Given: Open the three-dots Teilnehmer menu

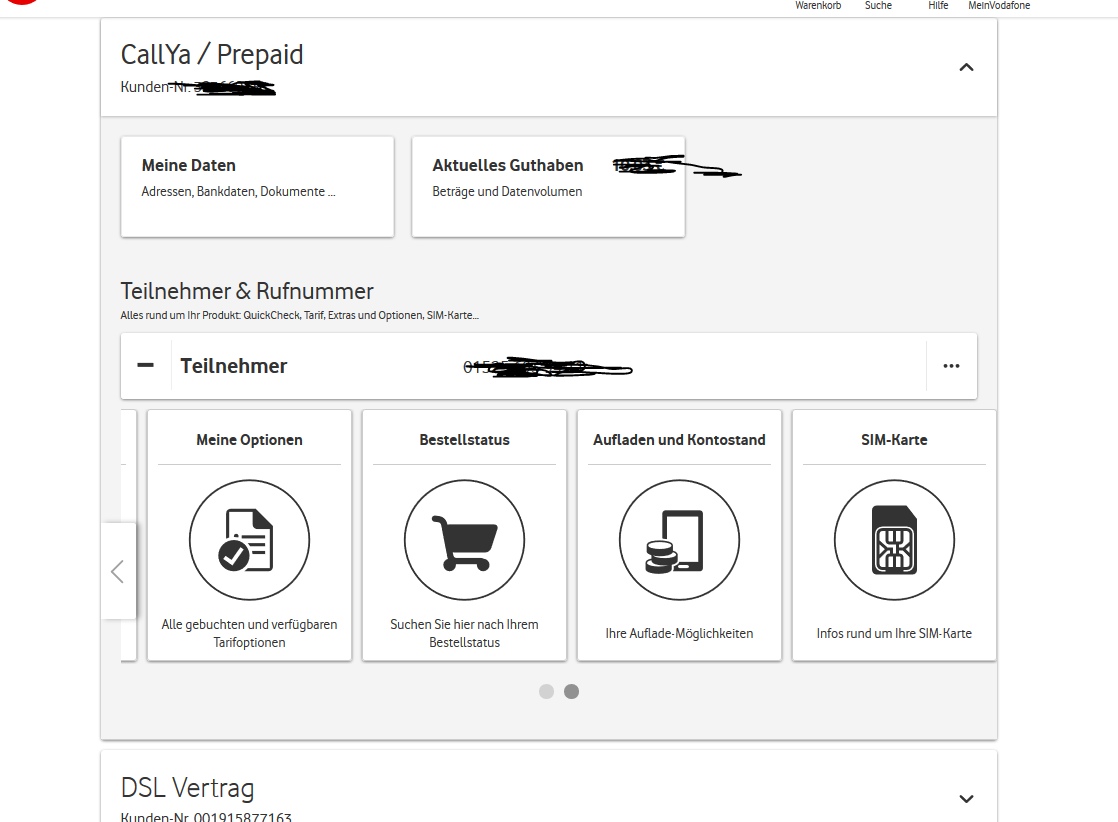Looking at the screenshot, I should [951, 366].
